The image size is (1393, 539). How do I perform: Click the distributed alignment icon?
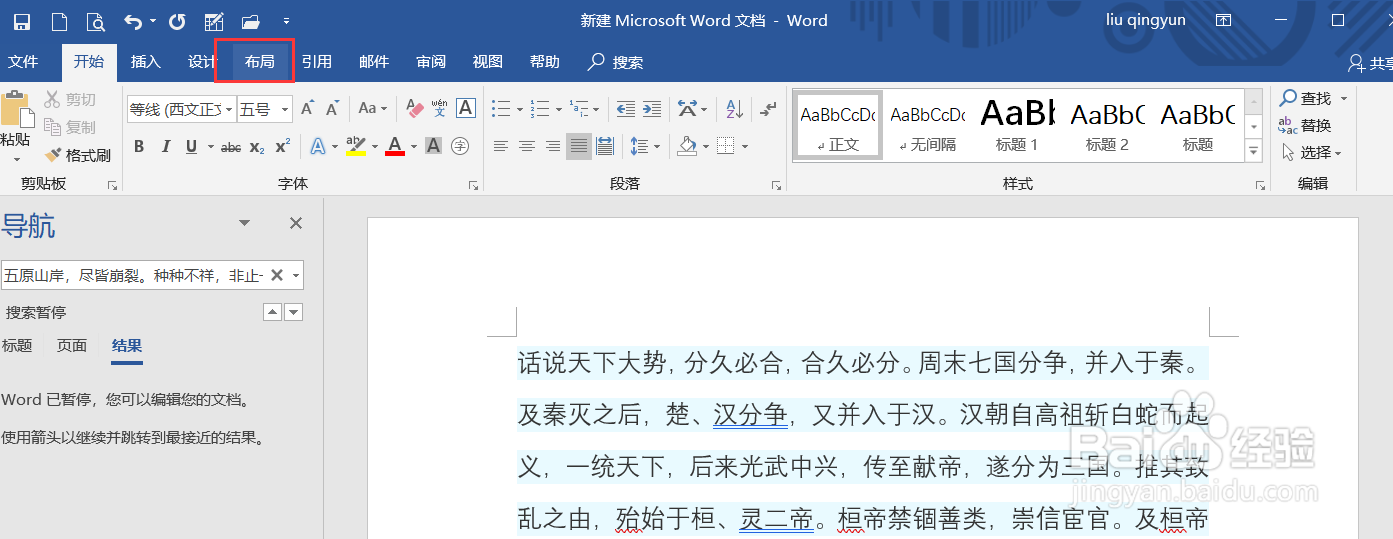click(605, 147)
